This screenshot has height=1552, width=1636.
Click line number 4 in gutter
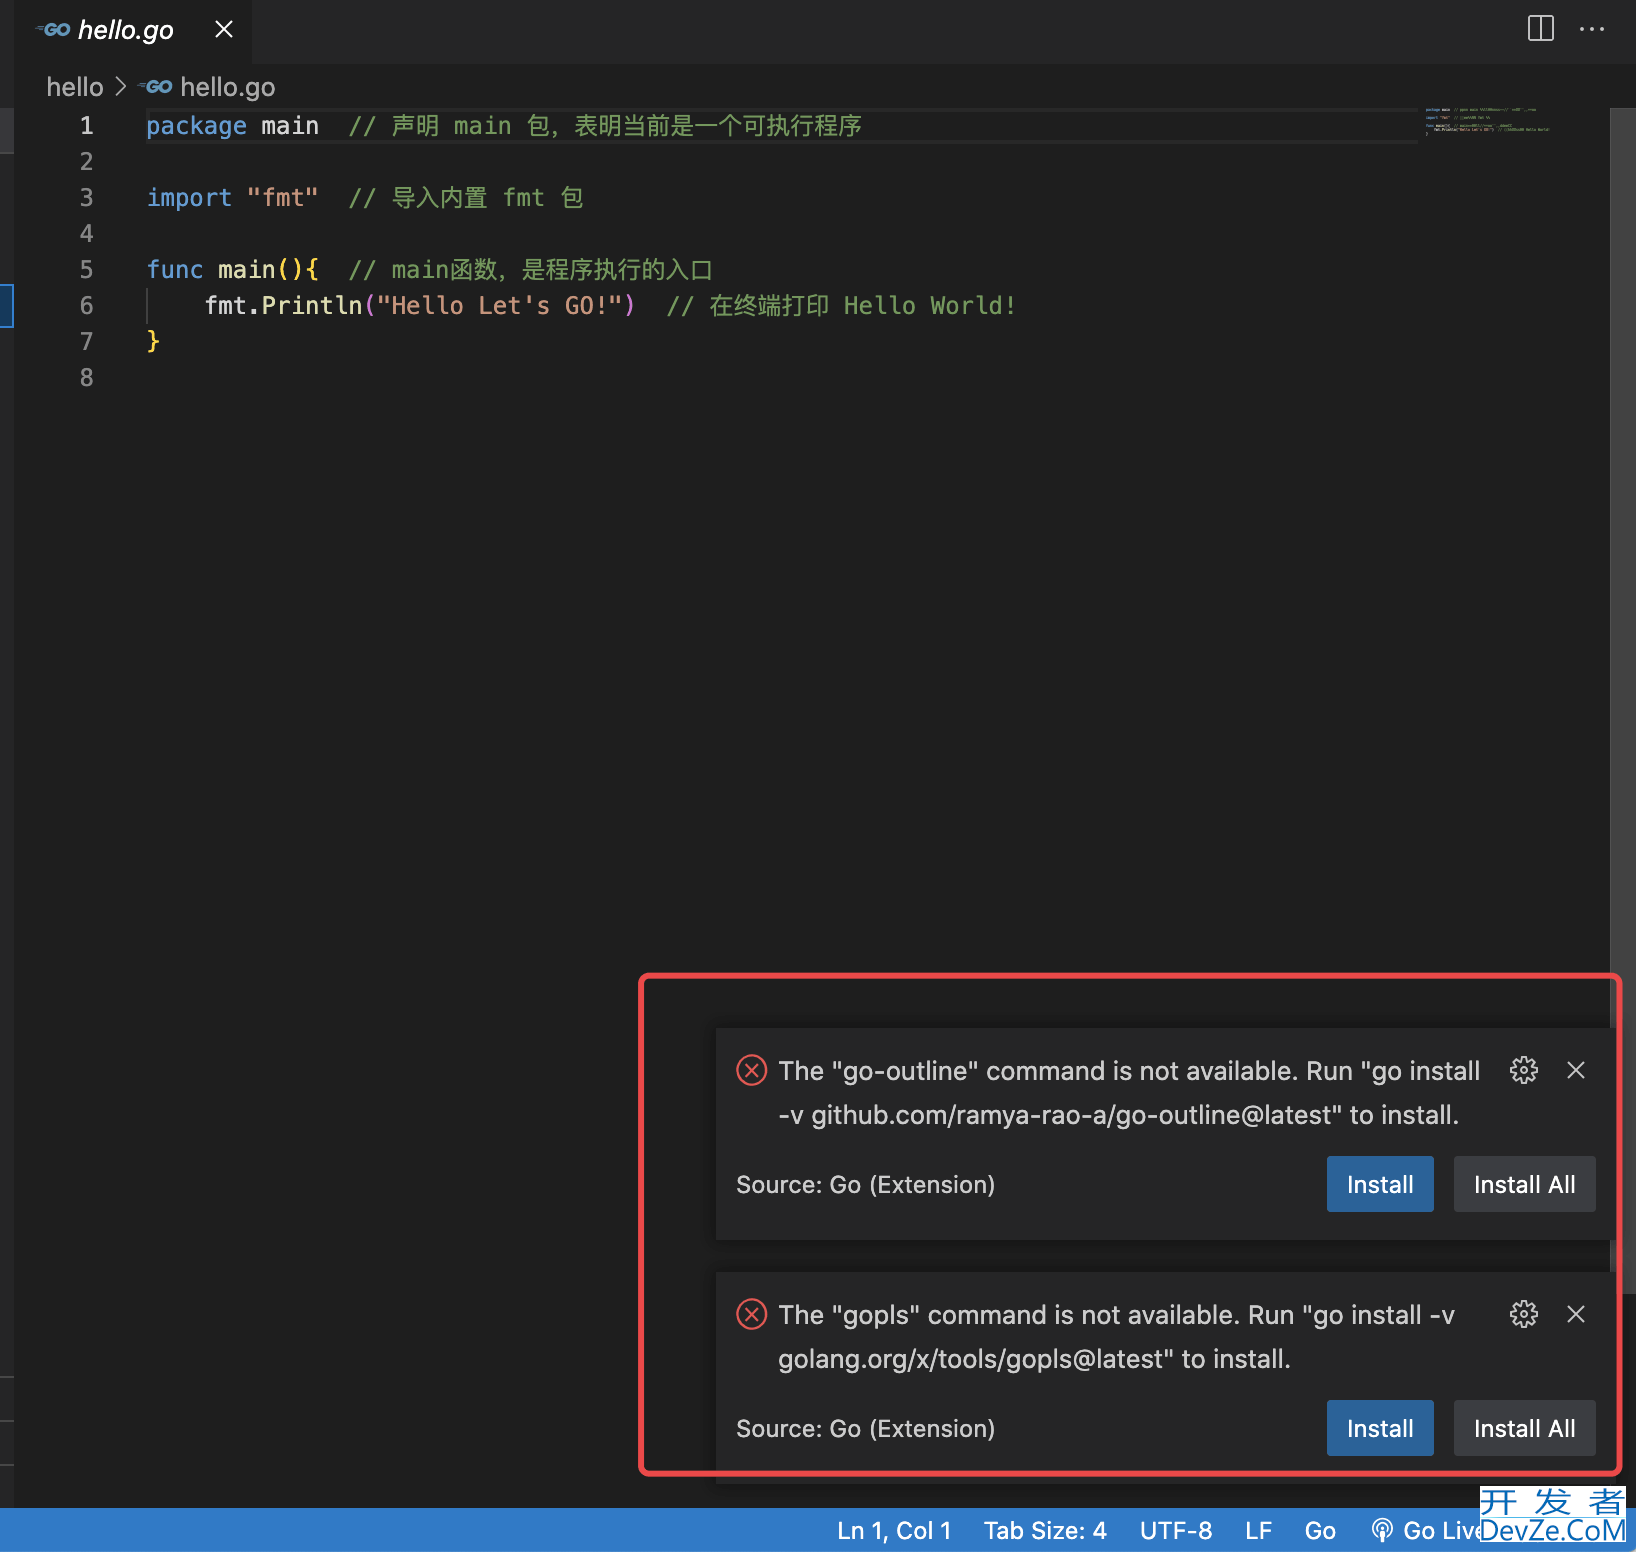87,234
